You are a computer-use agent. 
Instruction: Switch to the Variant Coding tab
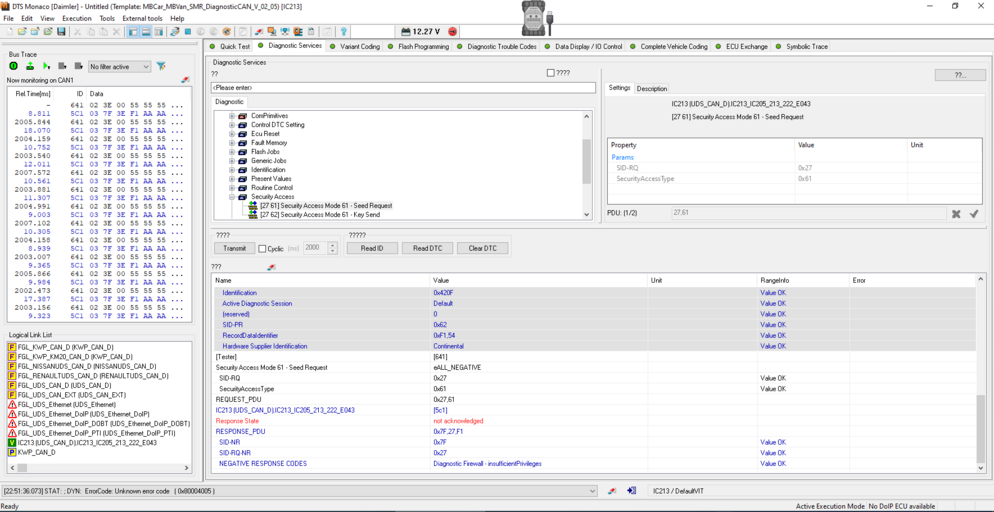355,46
